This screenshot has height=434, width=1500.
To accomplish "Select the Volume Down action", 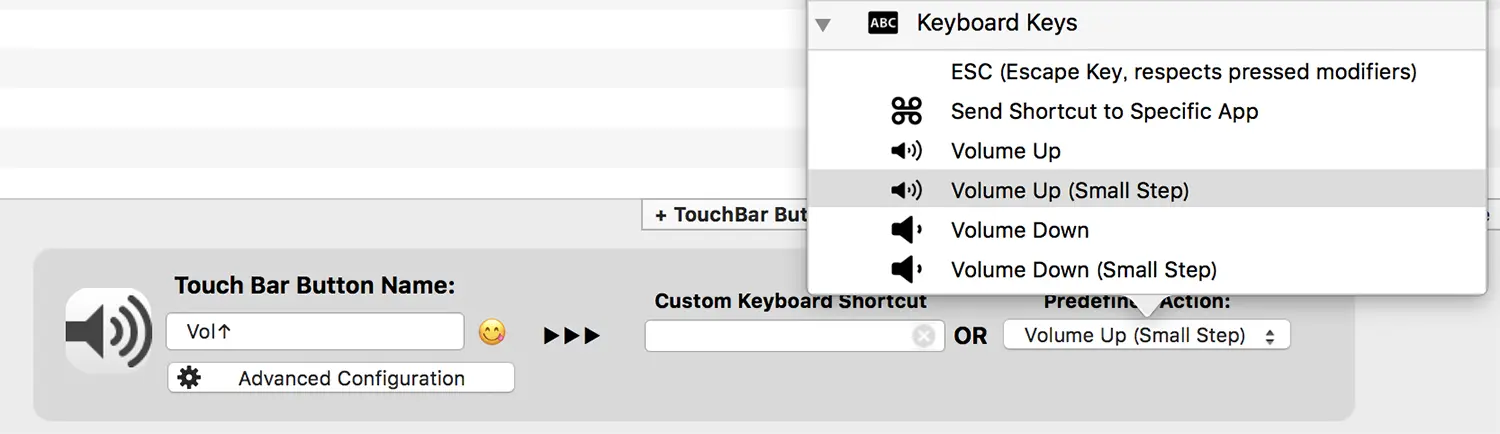I will pos(1019,230).
